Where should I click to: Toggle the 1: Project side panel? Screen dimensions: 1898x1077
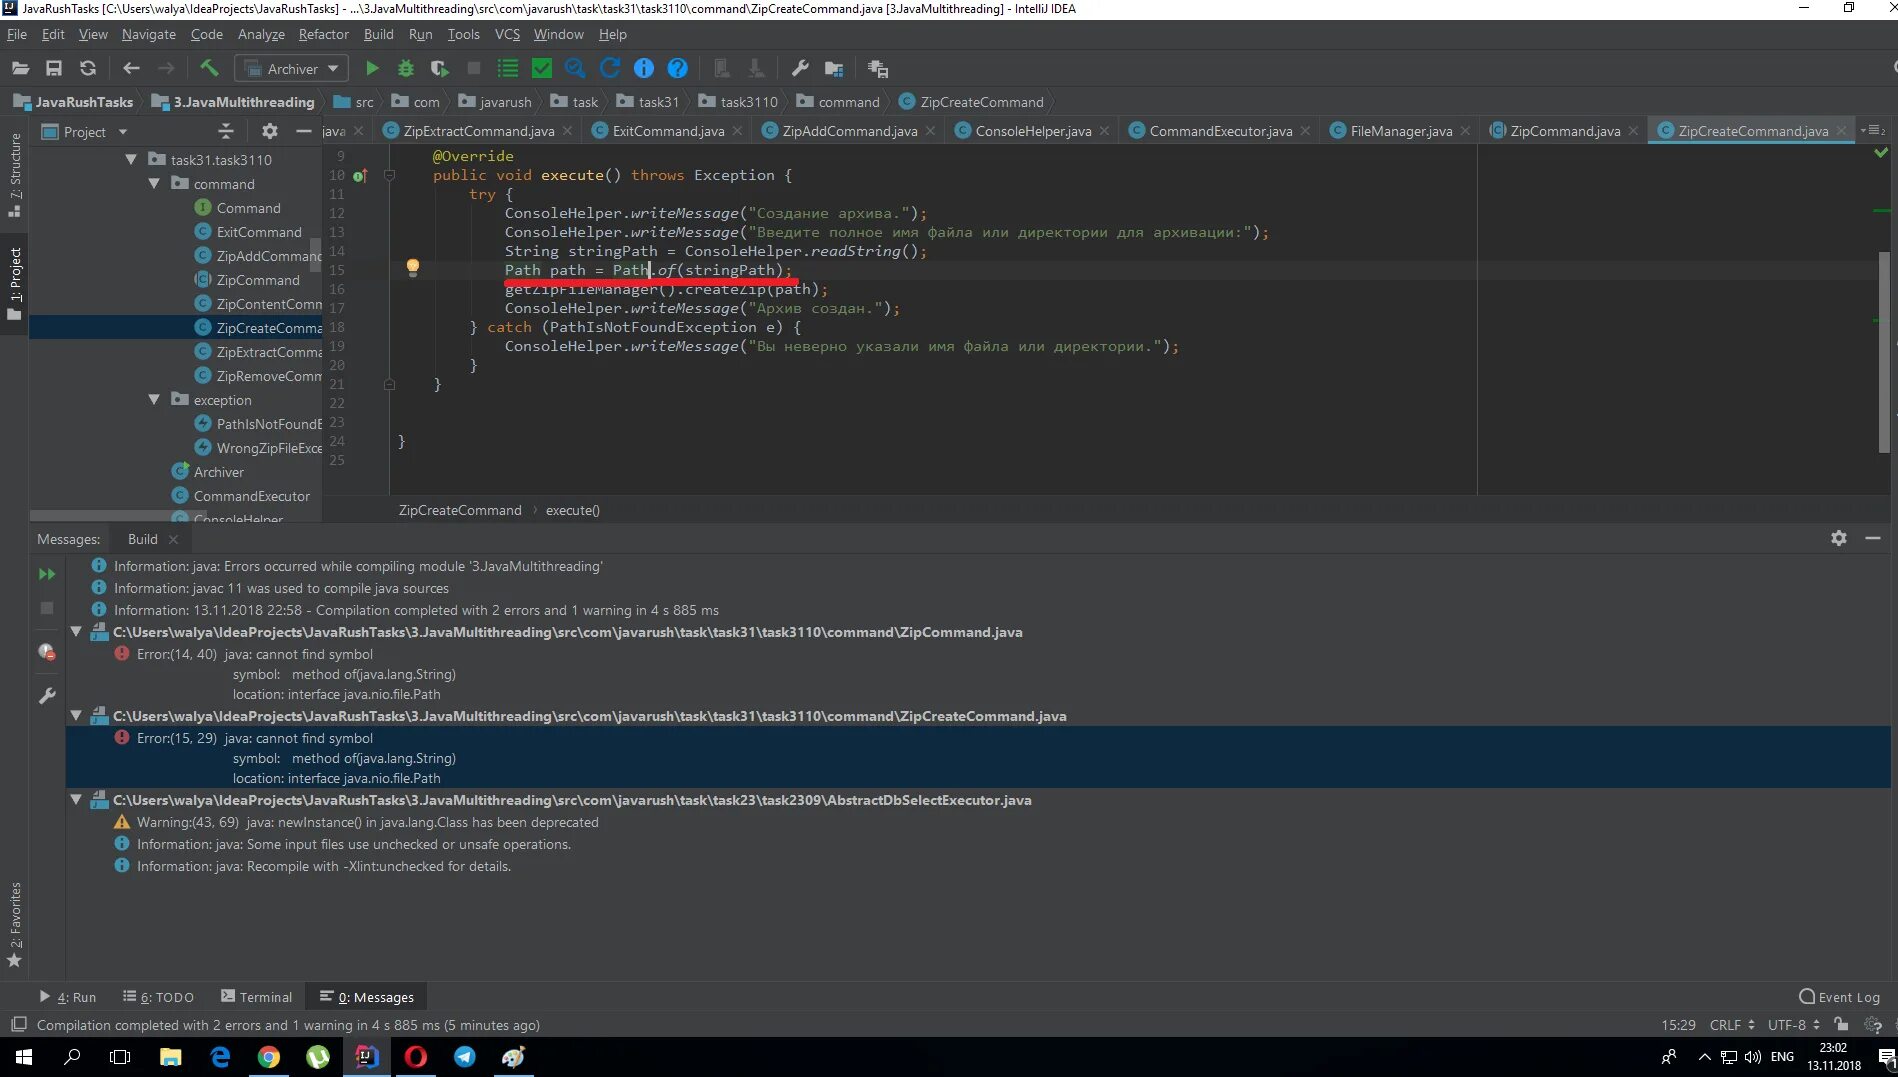(x=14, y=284)
